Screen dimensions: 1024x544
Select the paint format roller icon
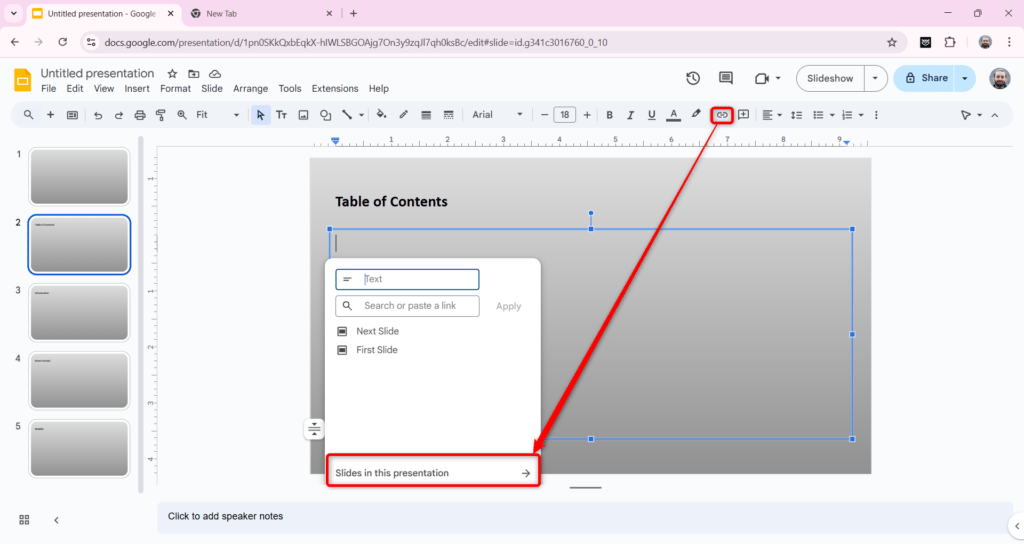point(161,115)
